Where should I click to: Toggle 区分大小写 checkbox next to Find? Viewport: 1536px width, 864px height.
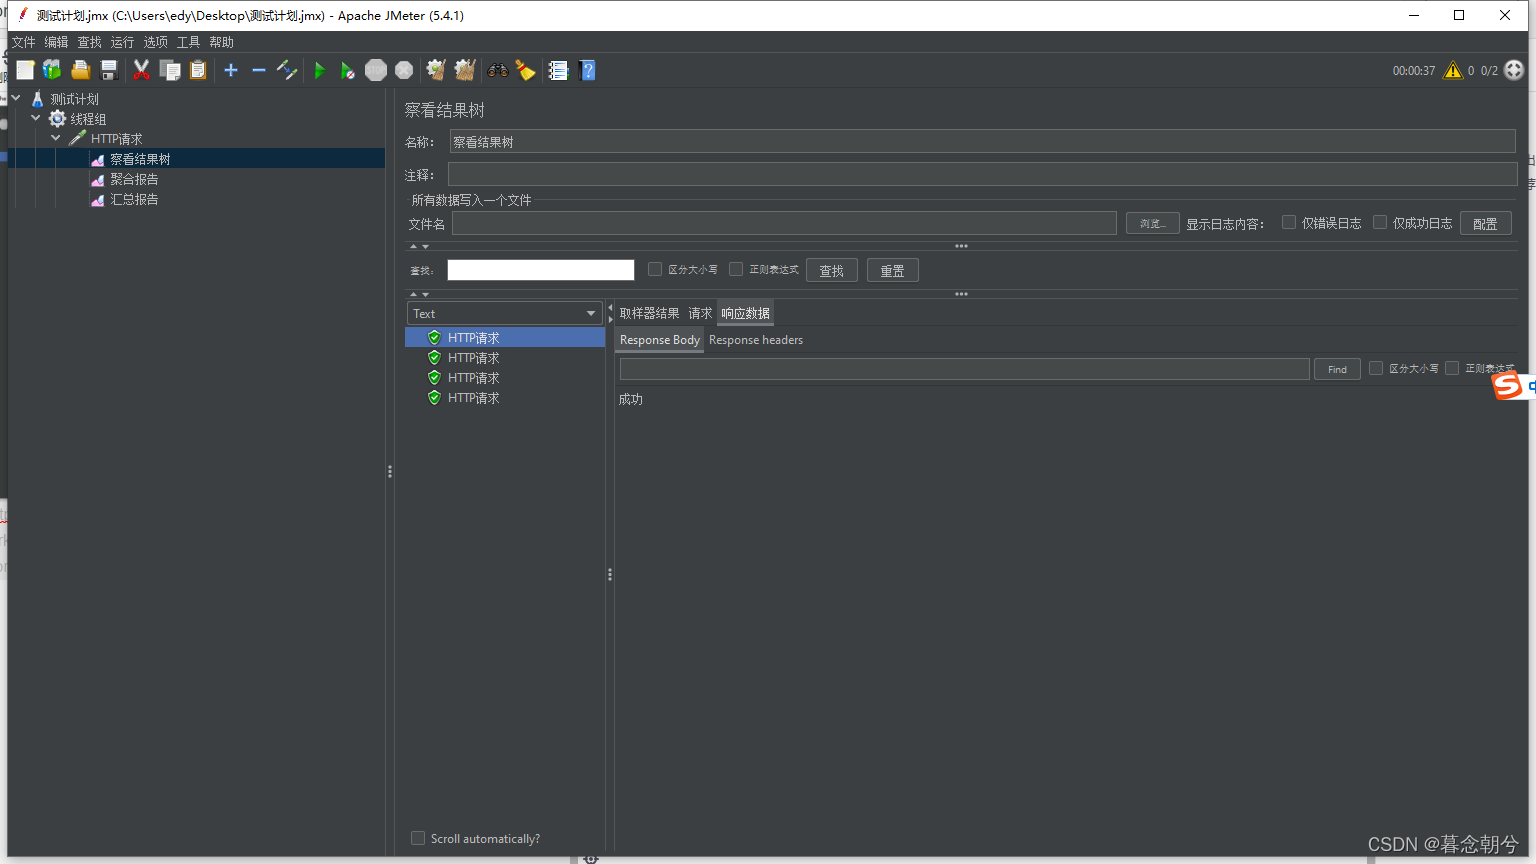[1376, 368]
